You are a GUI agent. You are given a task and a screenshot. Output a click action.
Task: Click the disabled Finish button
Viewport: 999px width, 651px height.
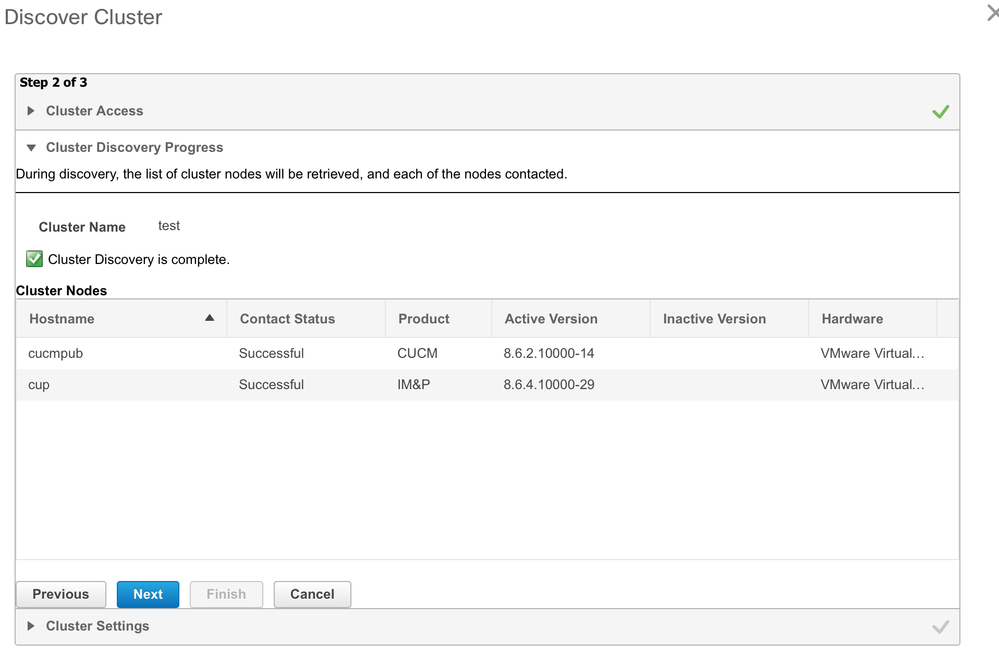click(226, 594)
